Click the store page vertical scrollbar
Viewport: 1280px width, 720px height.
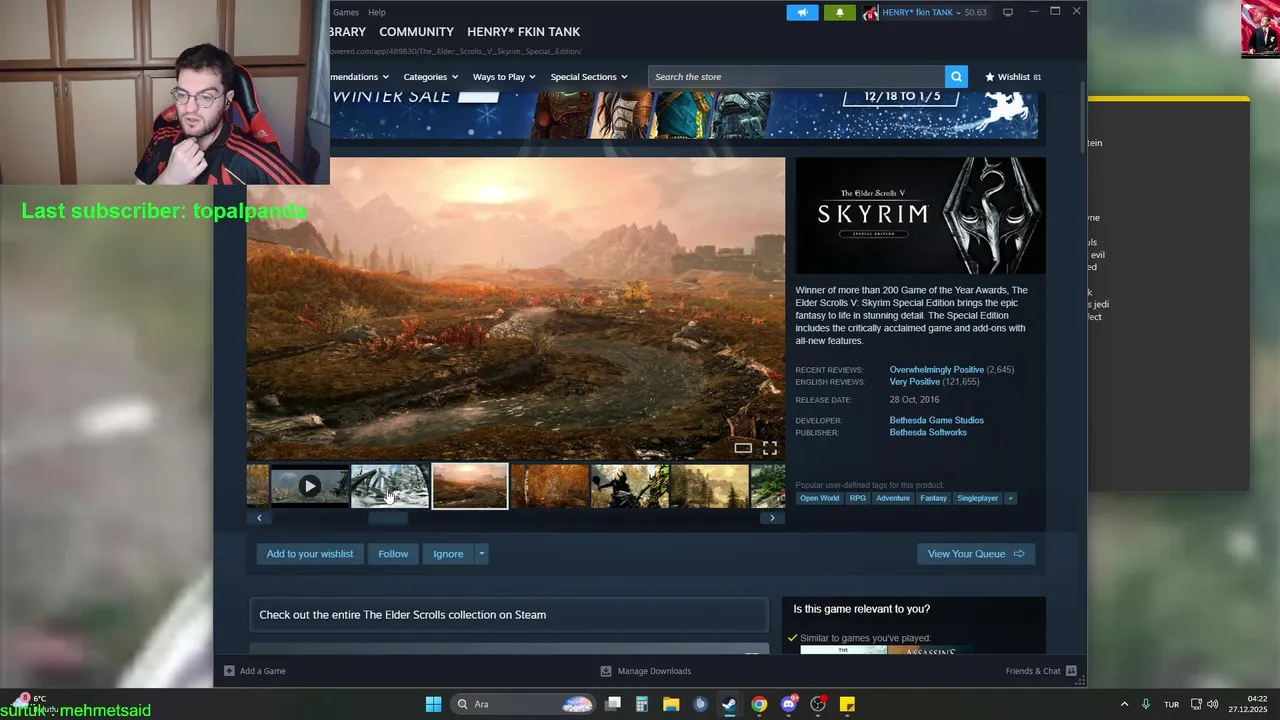coord(1082,120)
